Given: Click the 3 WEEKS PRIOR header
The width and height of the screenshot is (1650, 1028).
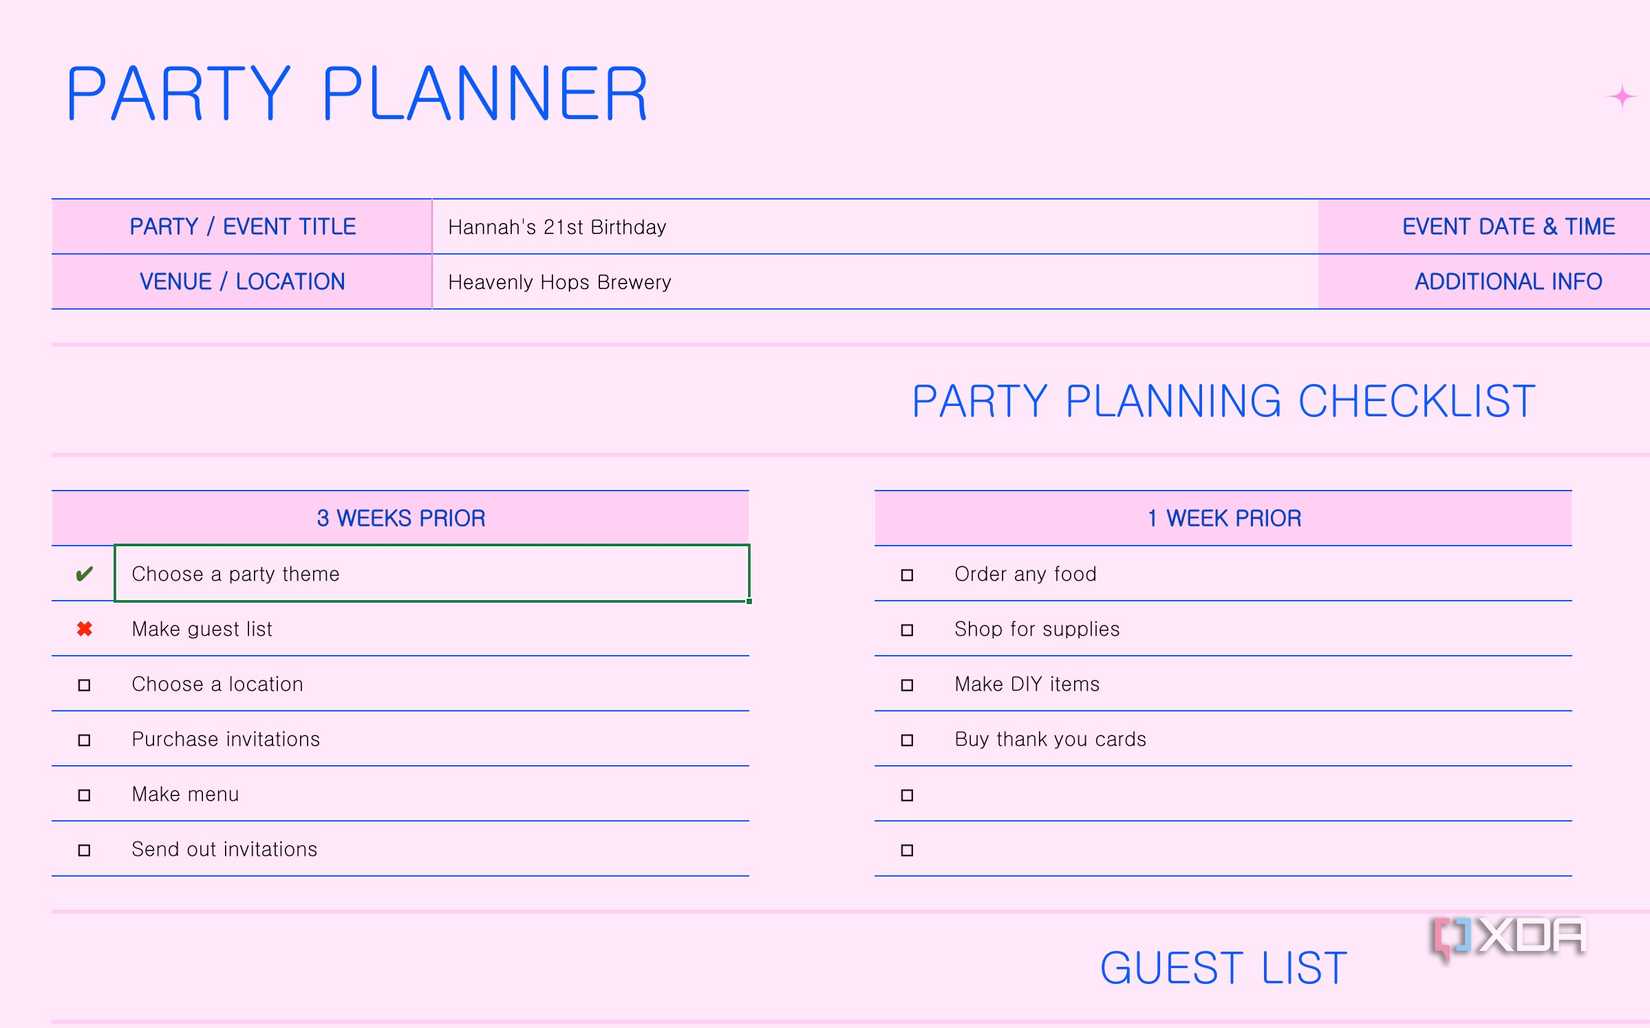Looking at the screenshot, I should tap(400, 518).
